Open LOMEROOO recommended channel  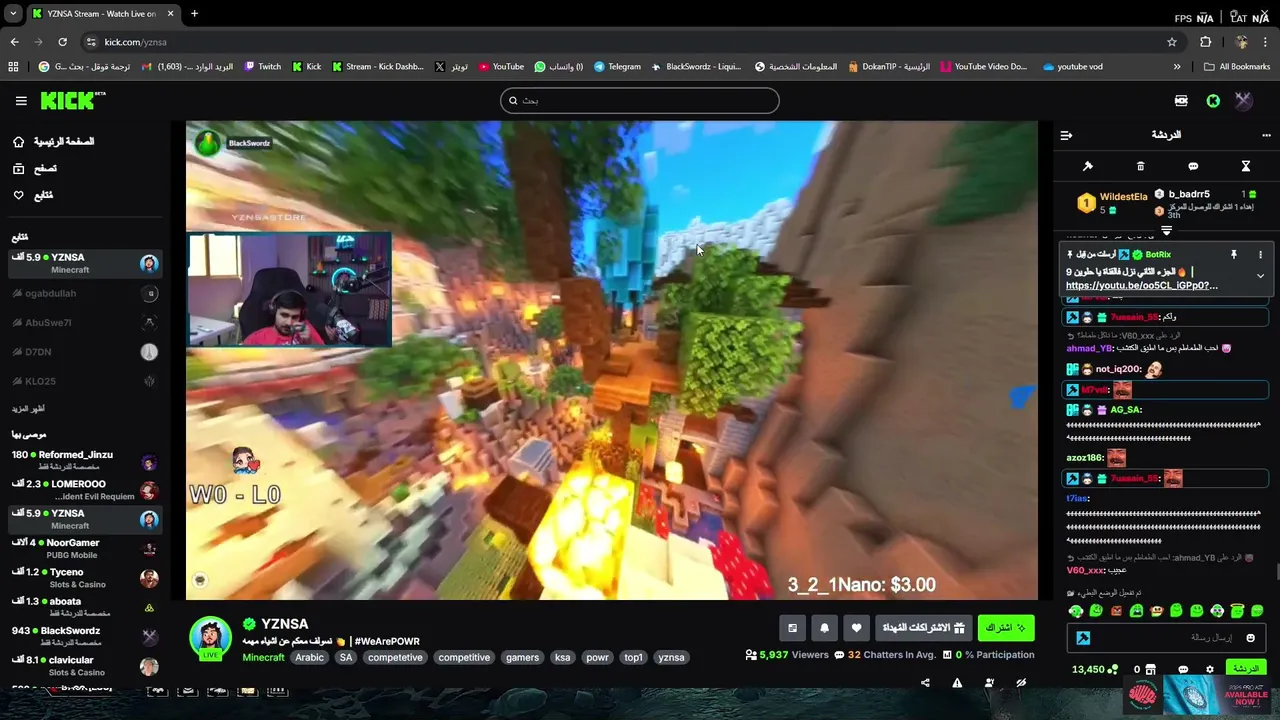(x=85, y=490)
